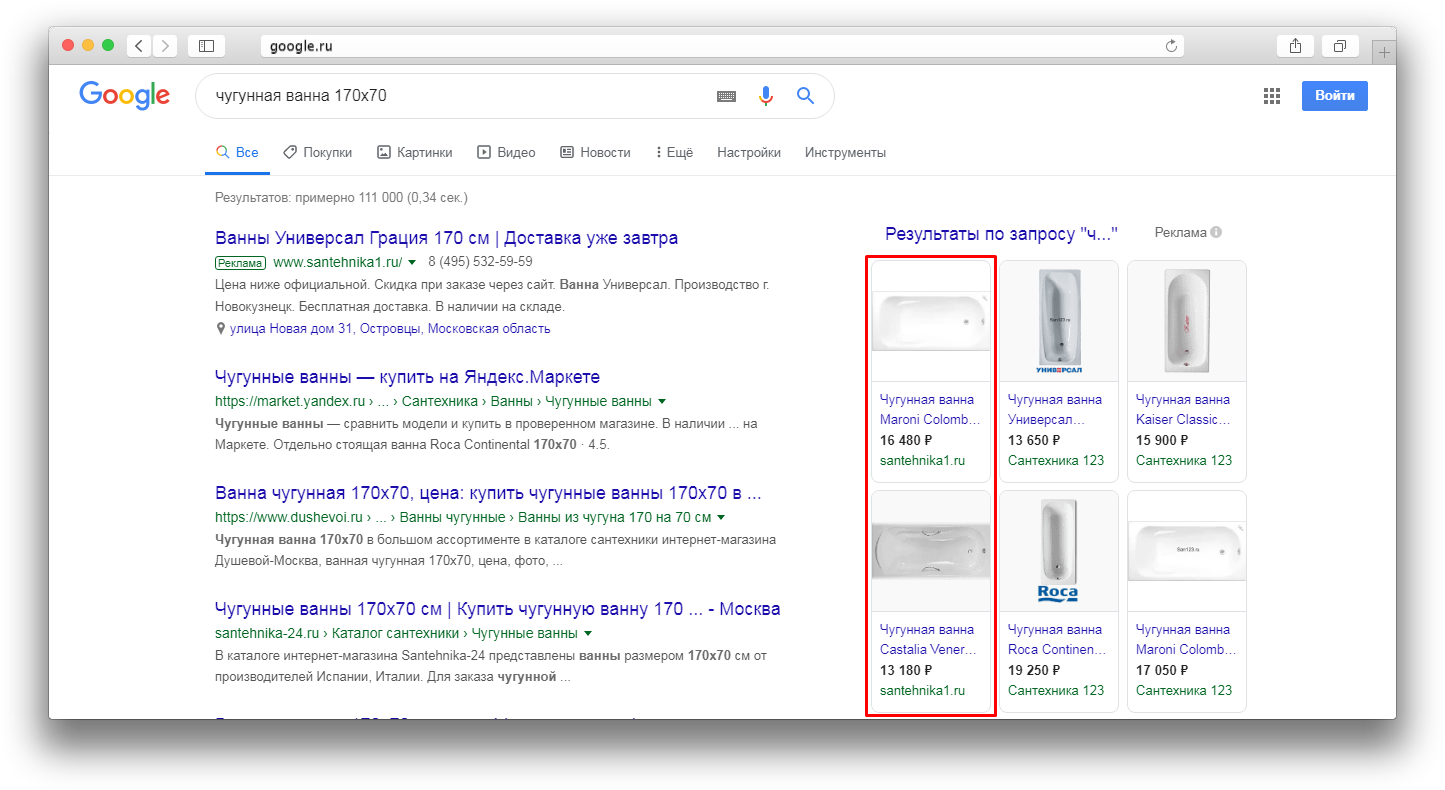The height and width of the screenshot is (790, 1445).
Task: Click the address улица Новая дом 31 link
Action: tap(389, 328)
